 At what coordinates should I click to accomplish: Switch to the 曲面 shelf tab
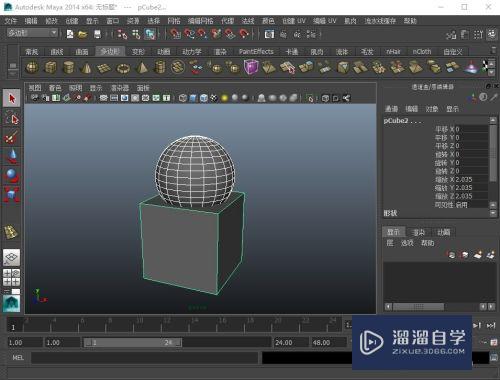82,52
